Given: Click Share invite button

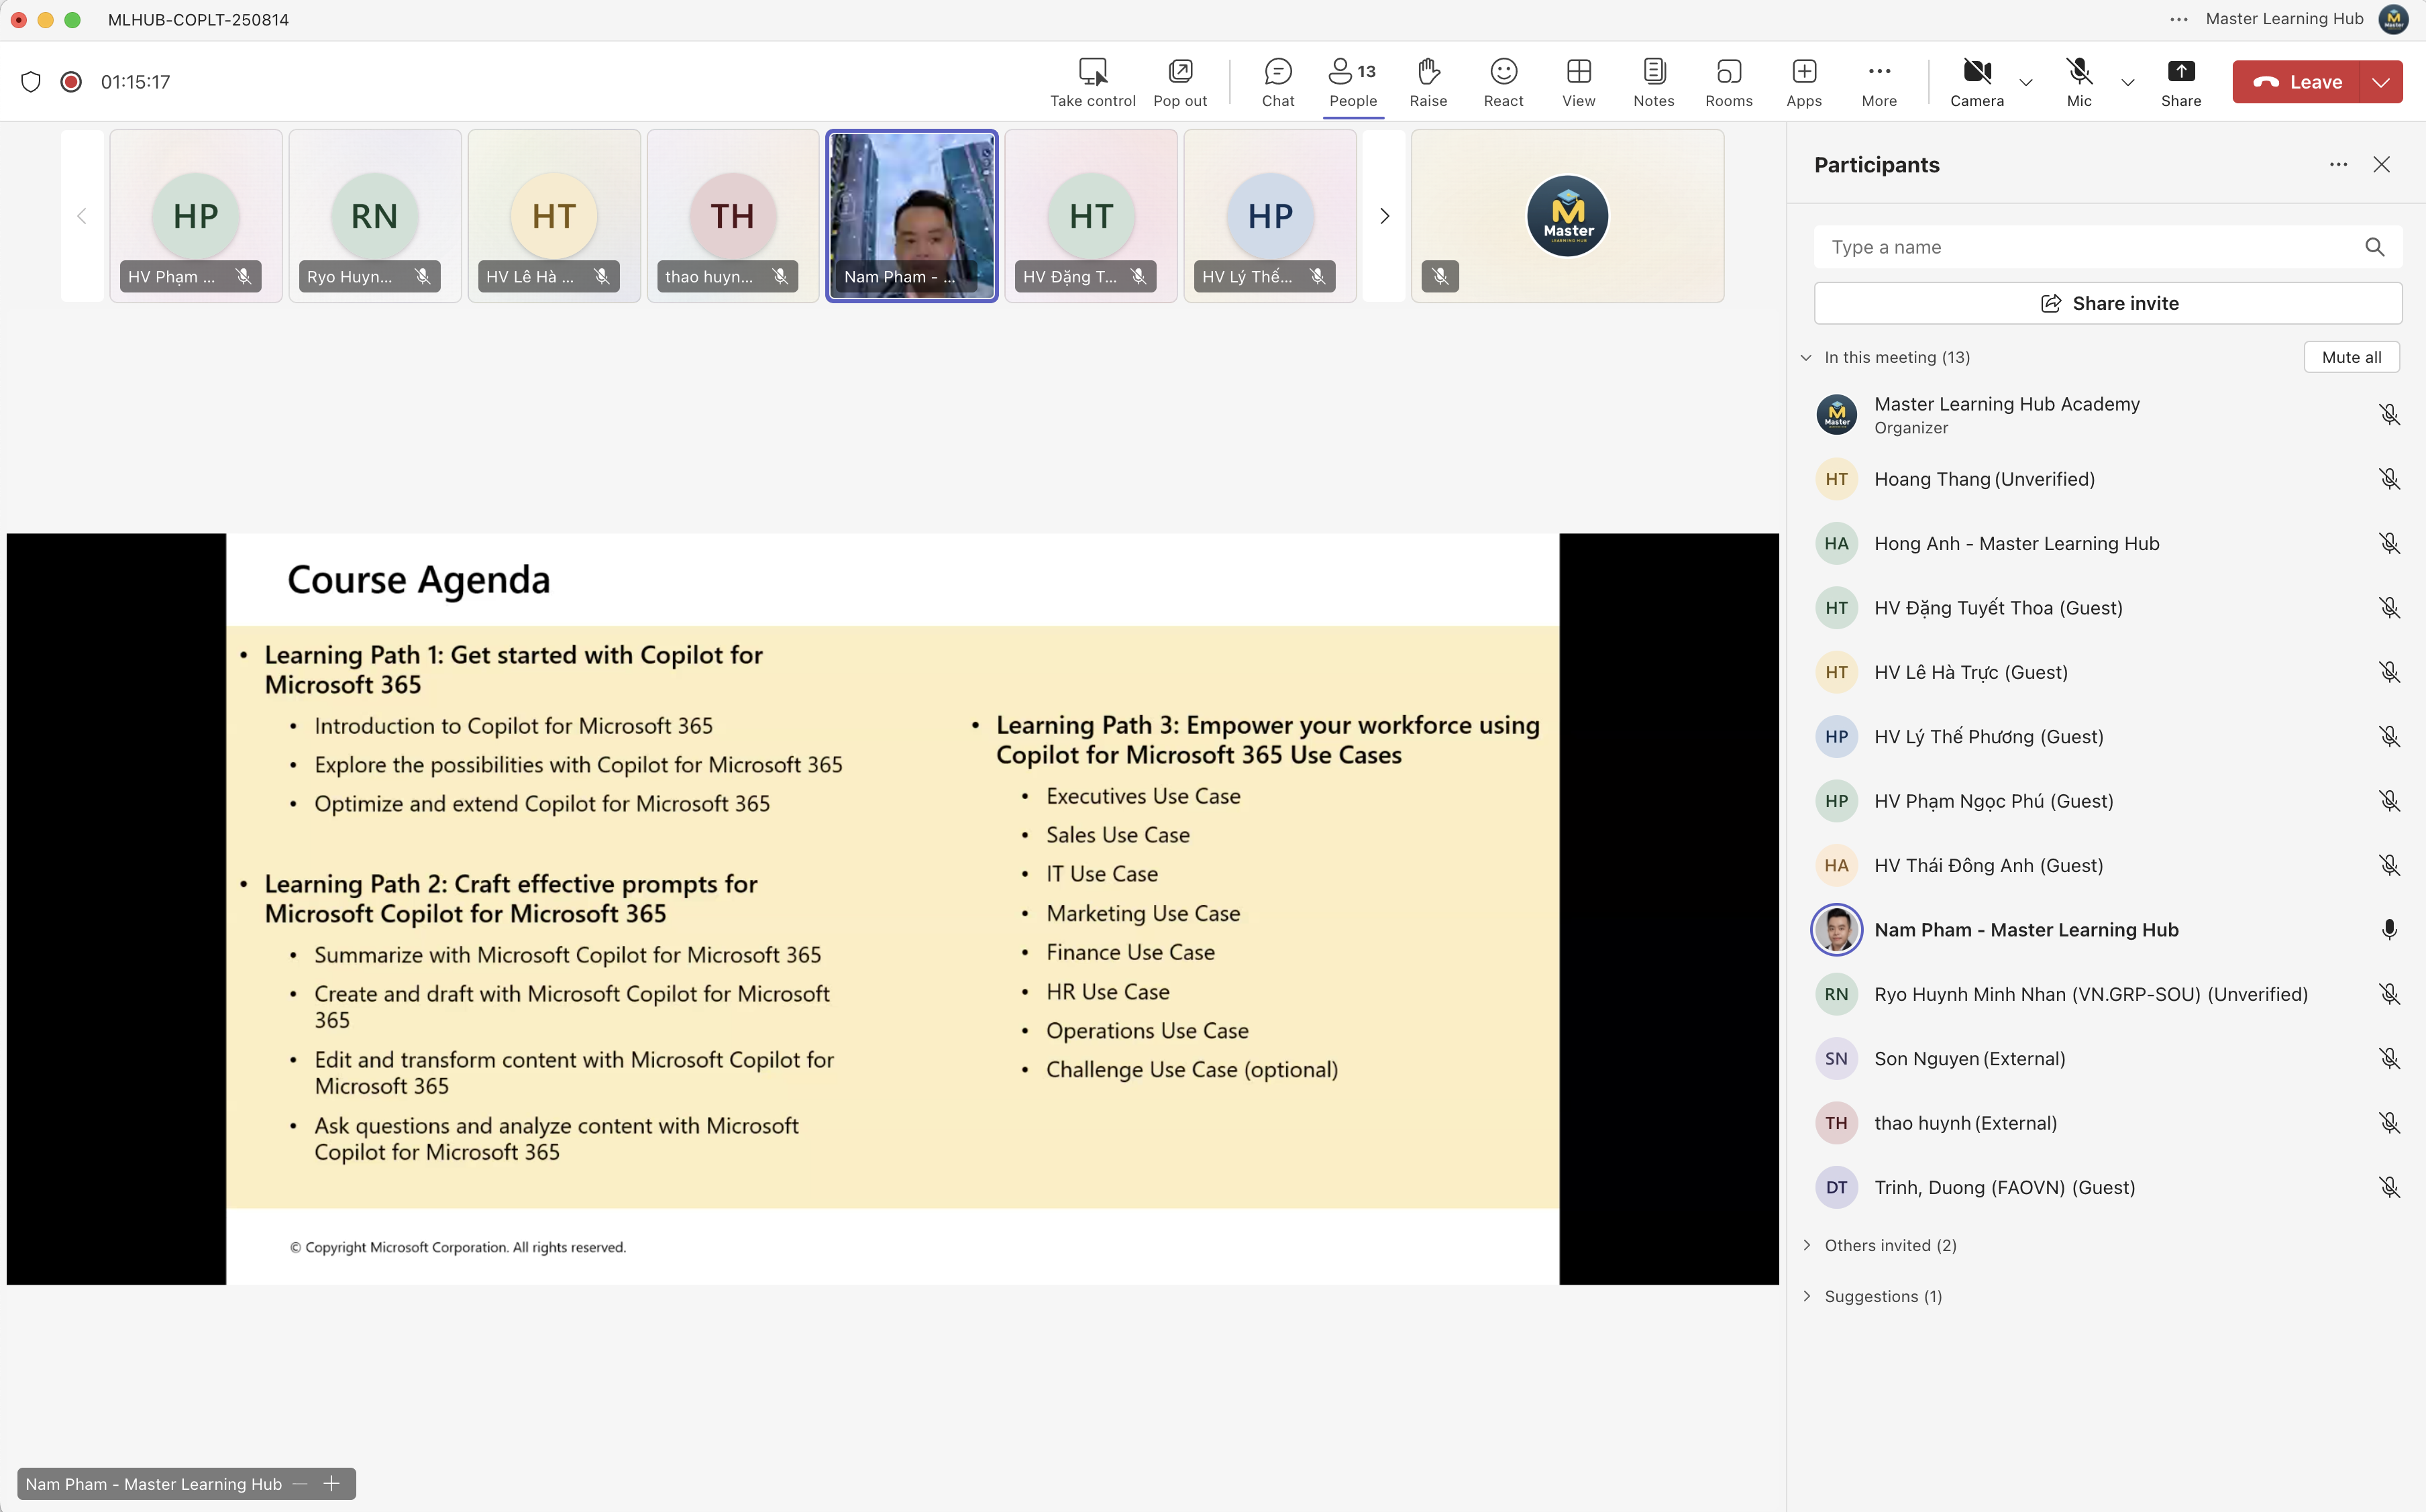Looking at the screenshot, I should [2107, 303].
